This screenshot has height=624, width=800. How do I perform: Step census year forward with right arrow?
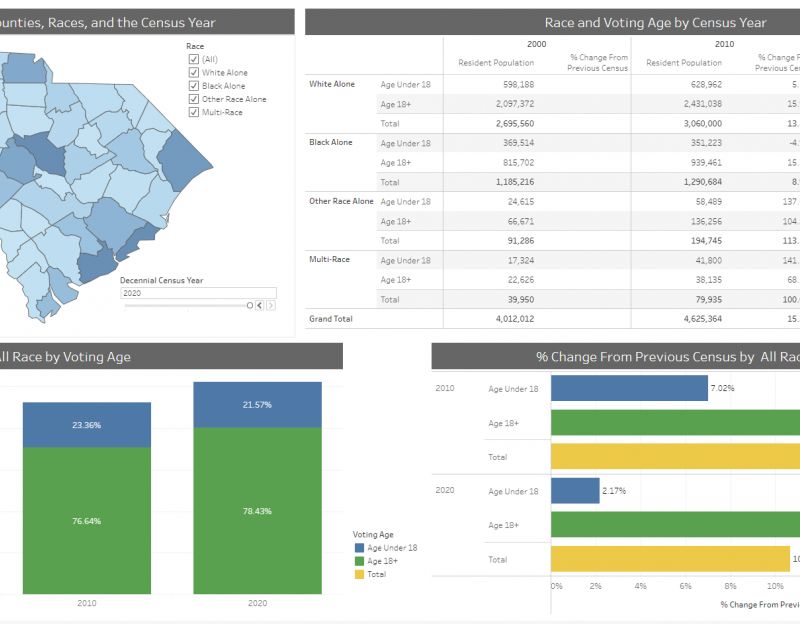click(271, 305)
